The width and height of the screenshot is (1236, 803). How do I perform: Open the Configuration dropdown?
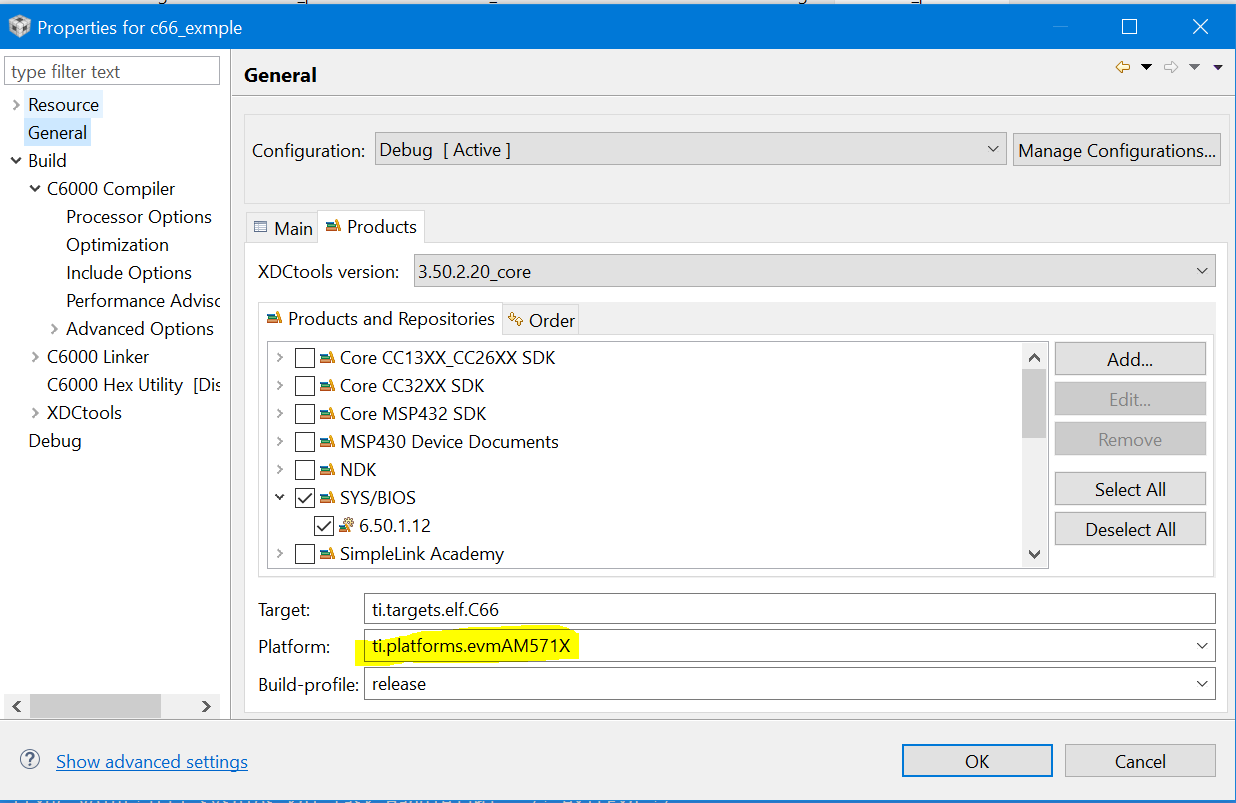click(690, 150)
